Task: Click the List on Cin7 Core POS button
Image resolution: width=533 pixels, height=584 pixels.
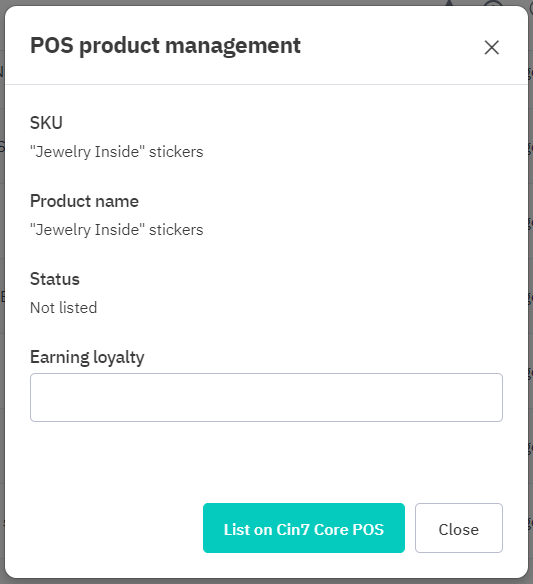Action: coord(304,528)
